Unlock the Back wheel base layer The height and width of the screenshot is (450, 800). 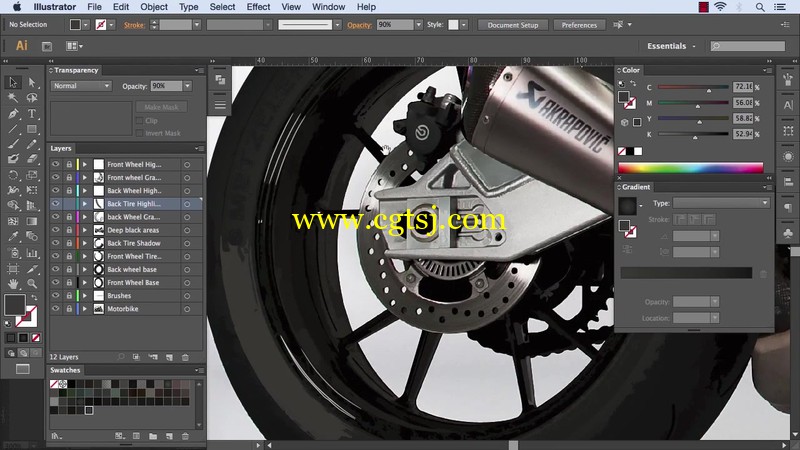(x=69, y=269)
